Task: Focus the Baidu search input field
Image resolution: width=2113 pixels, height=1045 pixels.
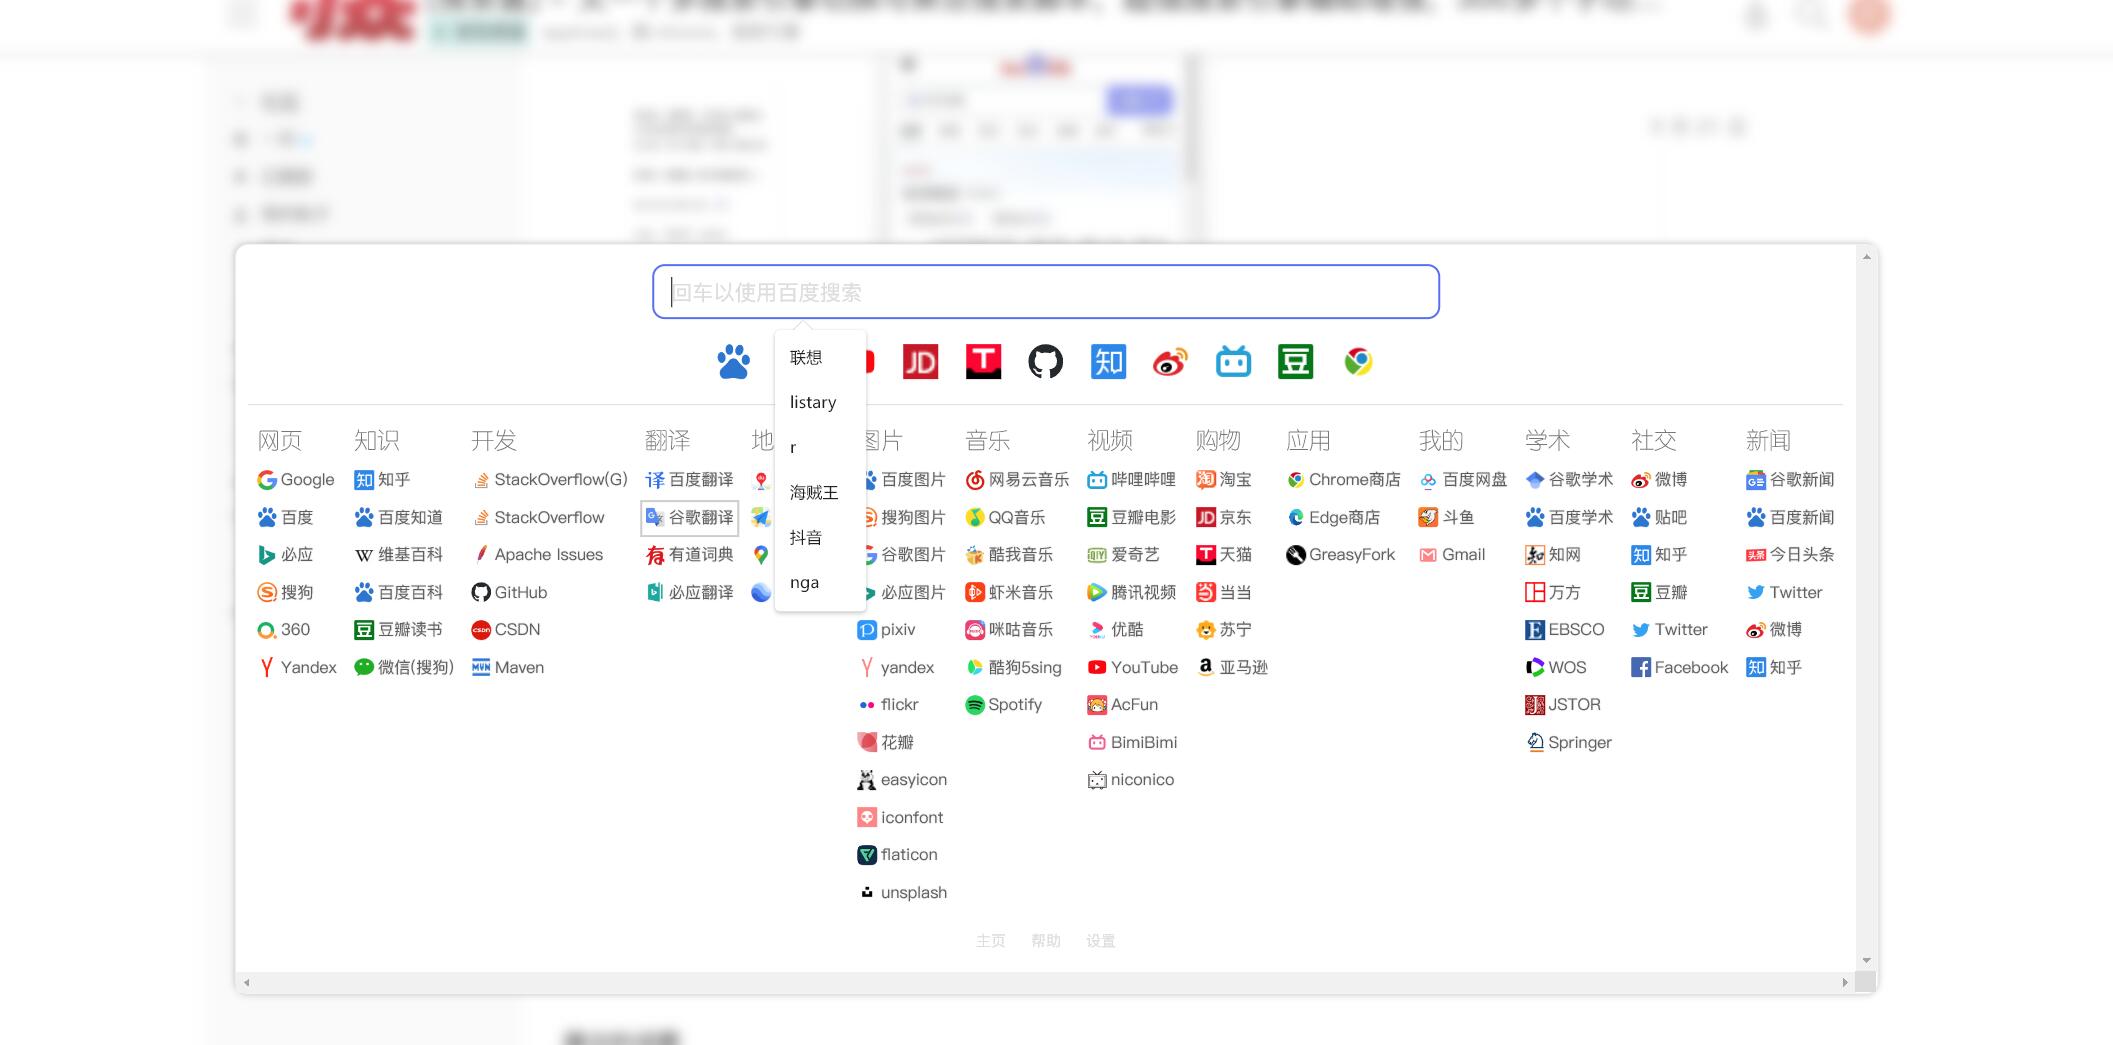Action: (x=1045, y=292)
